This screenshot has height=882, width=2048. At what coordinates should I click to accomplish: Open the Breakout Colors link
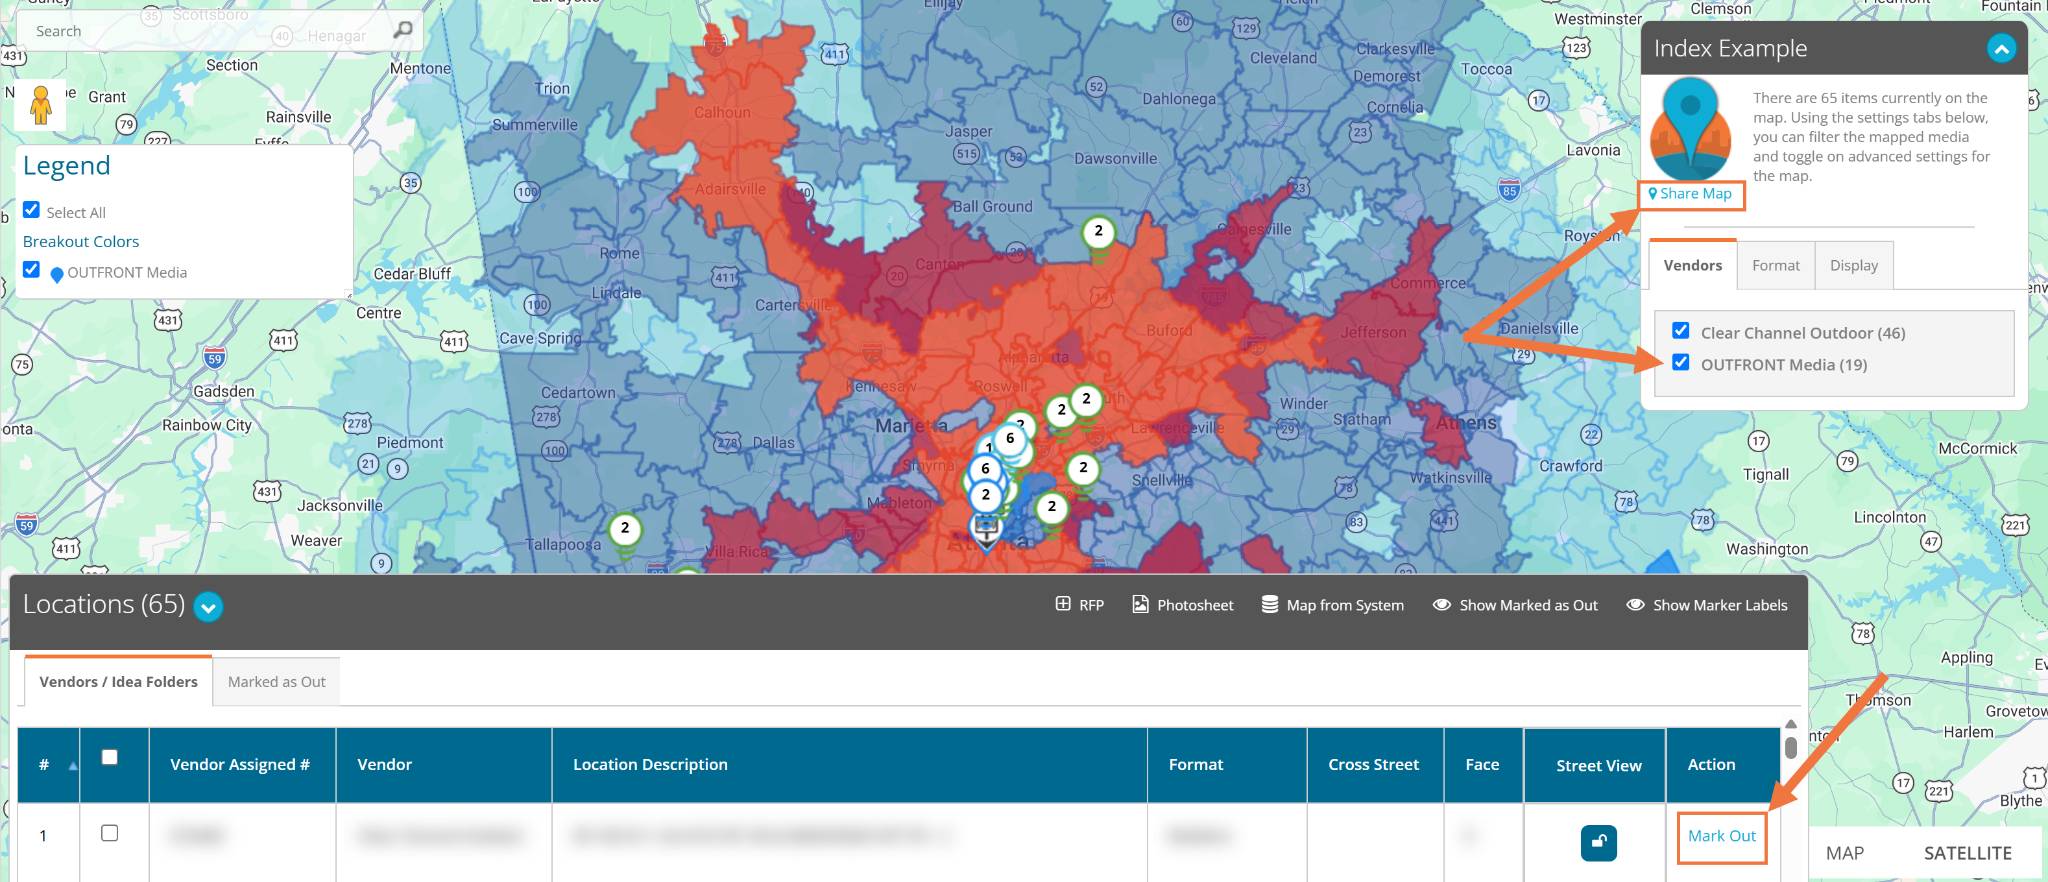click(x=81, y=241)
